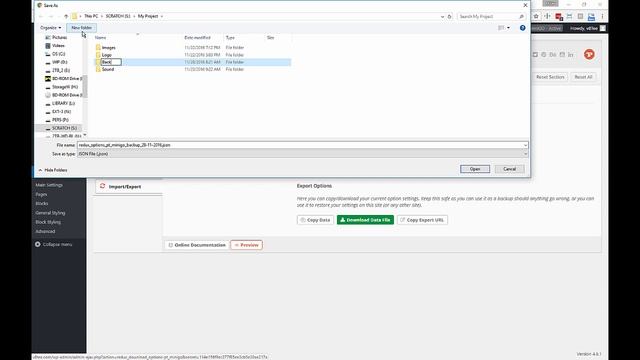
Task: Cancel the Save As dialog
Action: pos(509,169)
